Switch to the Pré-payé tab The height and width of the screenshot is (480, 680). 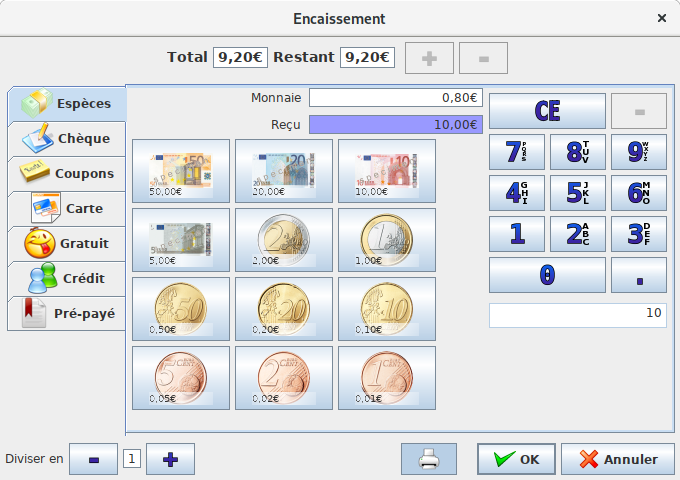pyautogui.click(x=67, y=313)
